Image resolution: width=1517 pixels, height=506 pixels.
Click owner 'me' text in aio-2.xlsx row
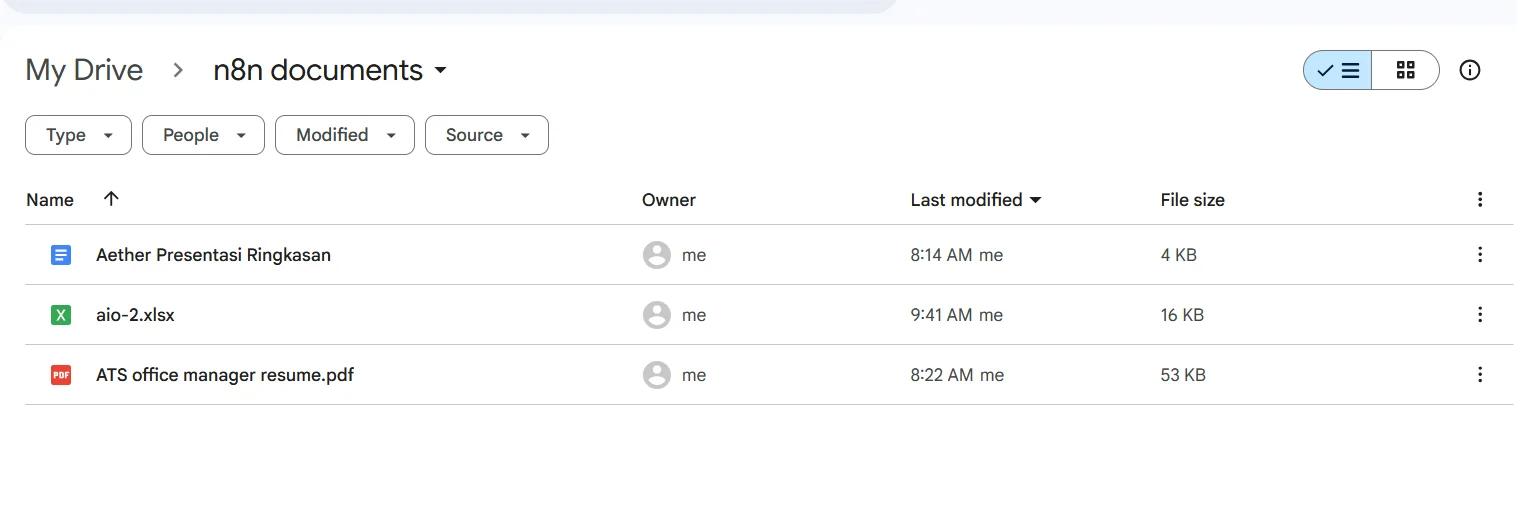tap(694, 315)
